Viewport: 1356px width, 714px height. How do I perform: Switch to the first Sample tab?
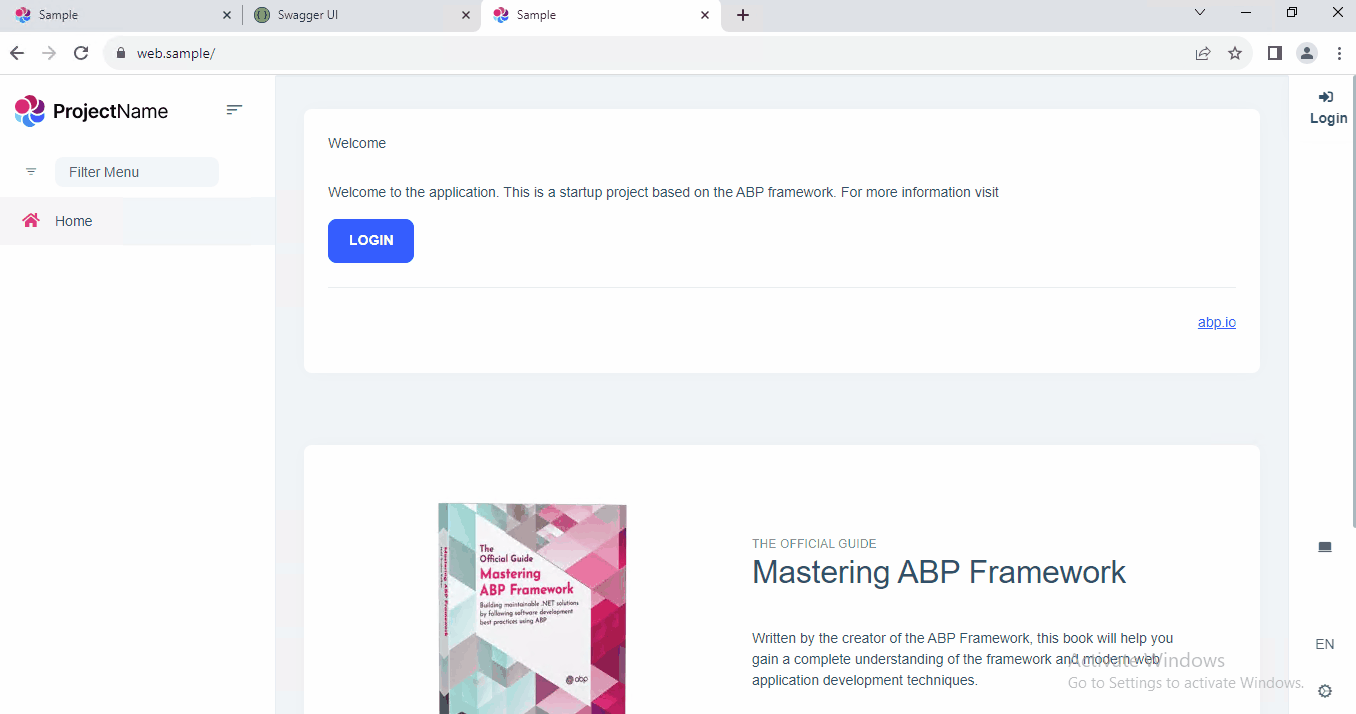click(x=120, y=15)
